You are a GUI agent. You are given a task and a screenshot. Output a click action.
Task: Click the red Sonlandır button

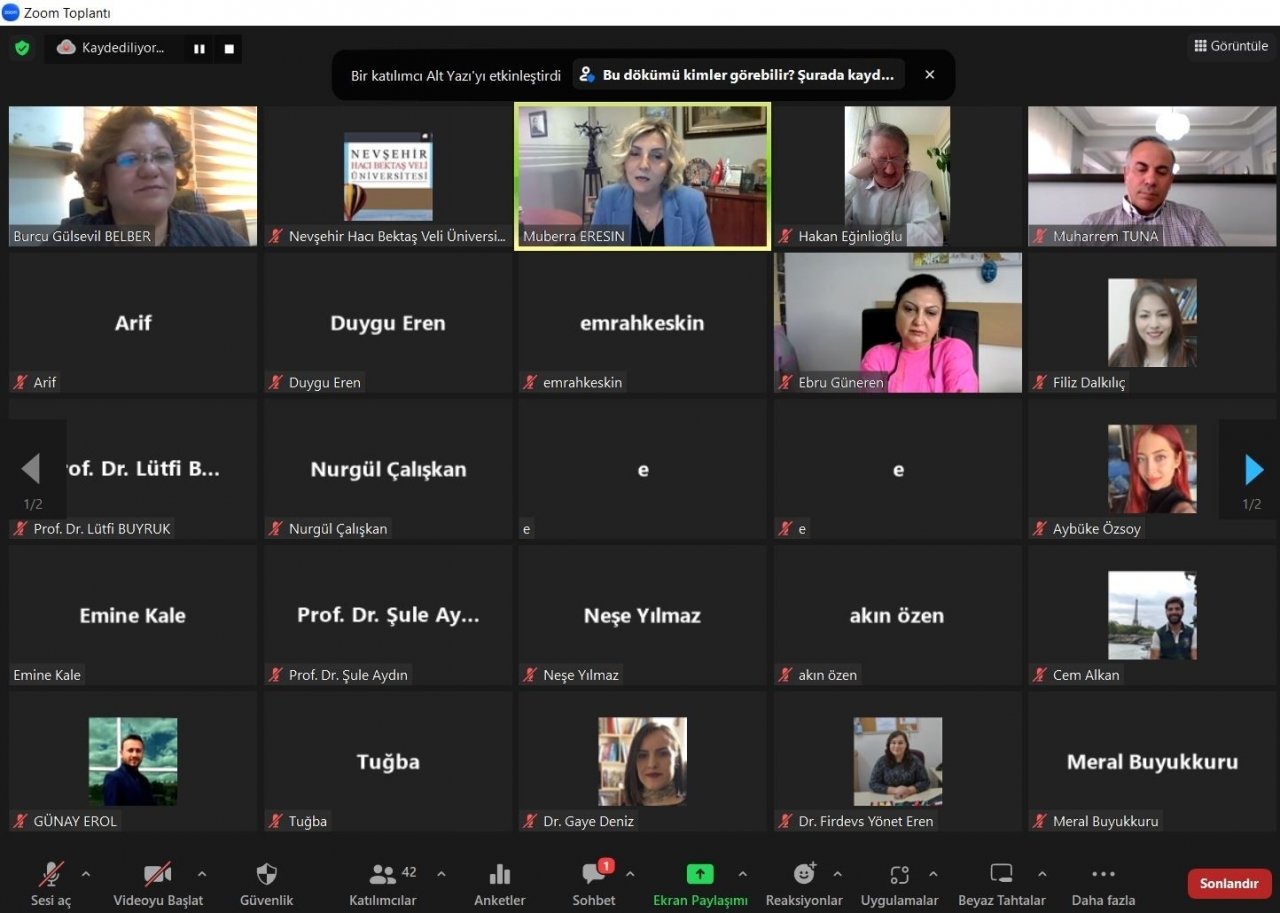coord(1229,883)
